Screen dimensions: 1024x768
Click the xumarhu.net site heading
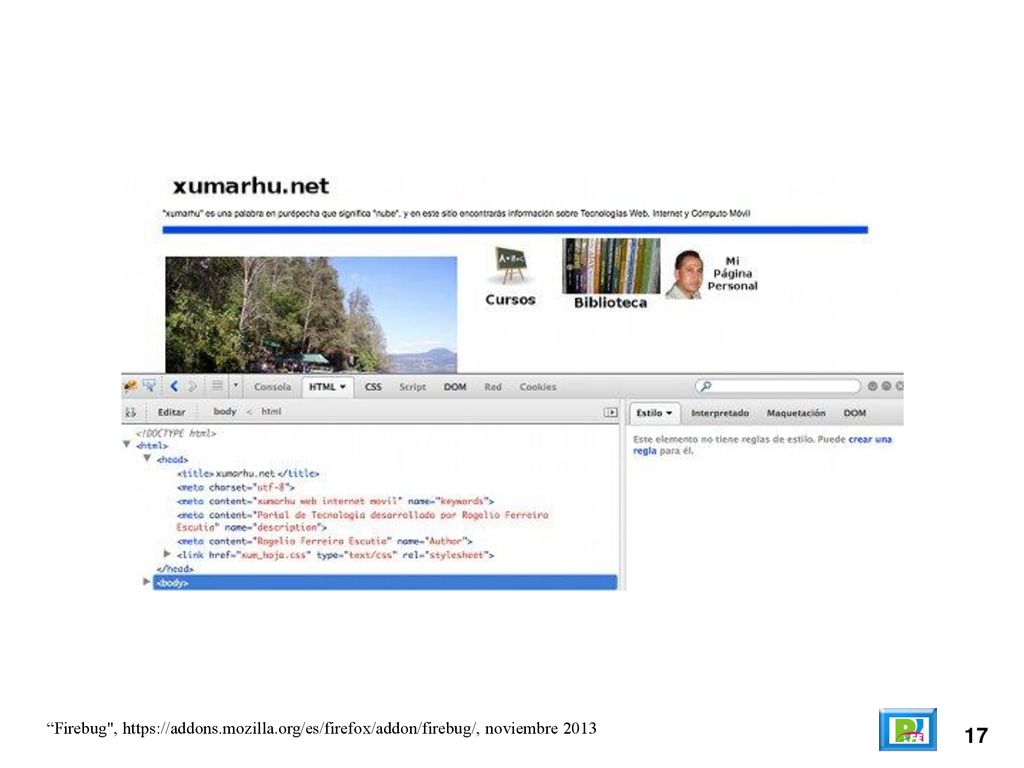[x=251, y=186]
